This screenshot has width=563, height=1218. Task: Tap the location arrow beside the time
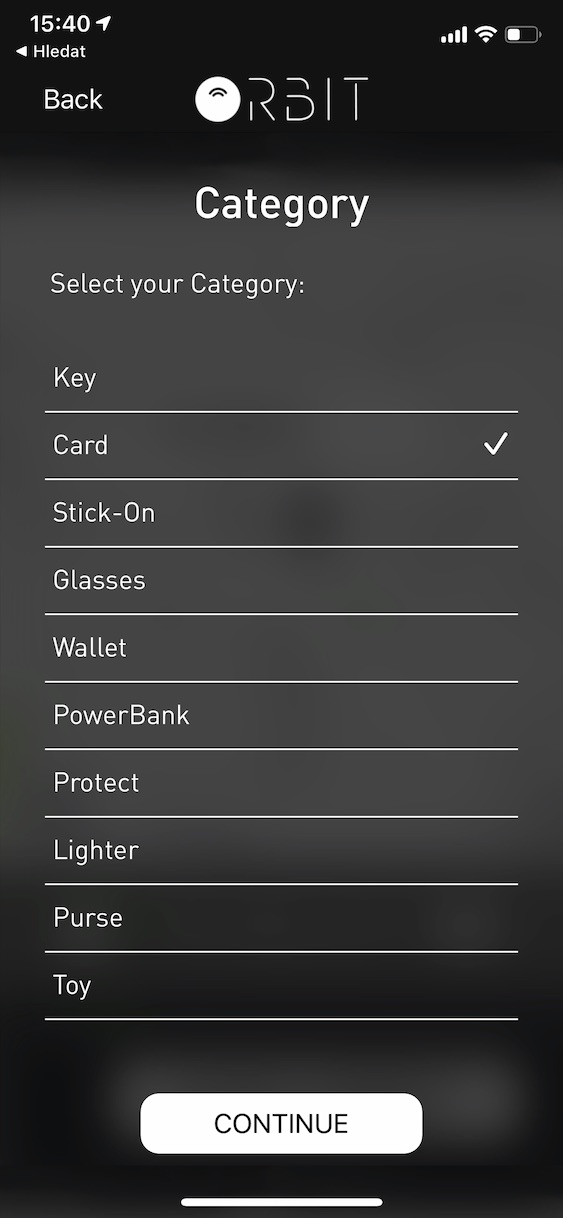(106, 23)
